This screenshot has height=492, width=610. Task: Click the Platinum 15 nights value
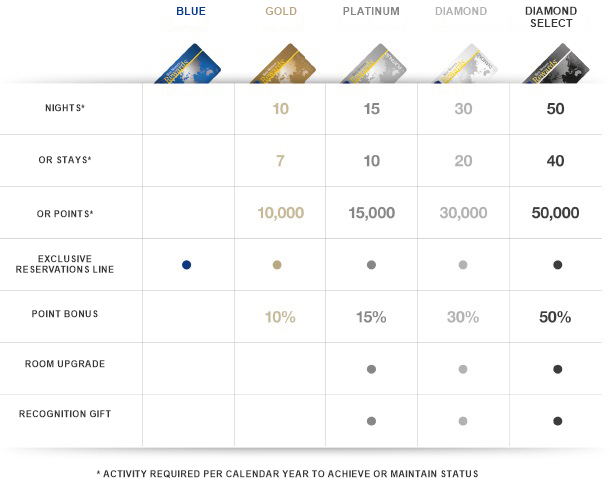click(x=372, y=109)
